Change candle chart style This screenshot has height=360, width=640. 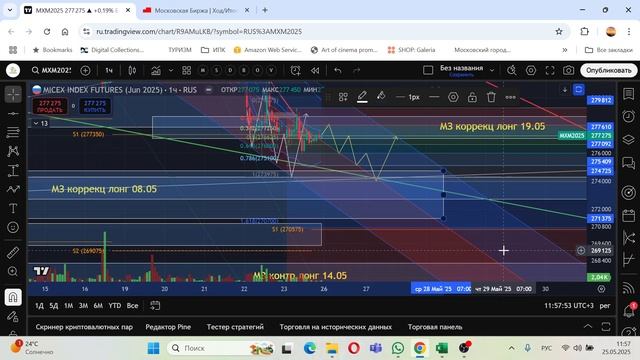click(x=132, y=70)
